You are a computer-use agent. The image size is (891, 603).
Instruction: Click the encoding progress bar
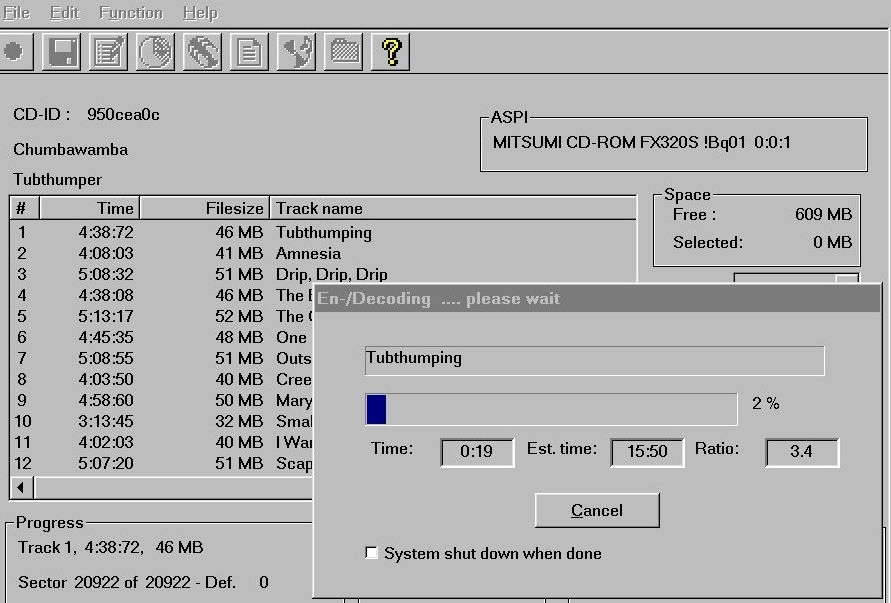tap(551, 409)
